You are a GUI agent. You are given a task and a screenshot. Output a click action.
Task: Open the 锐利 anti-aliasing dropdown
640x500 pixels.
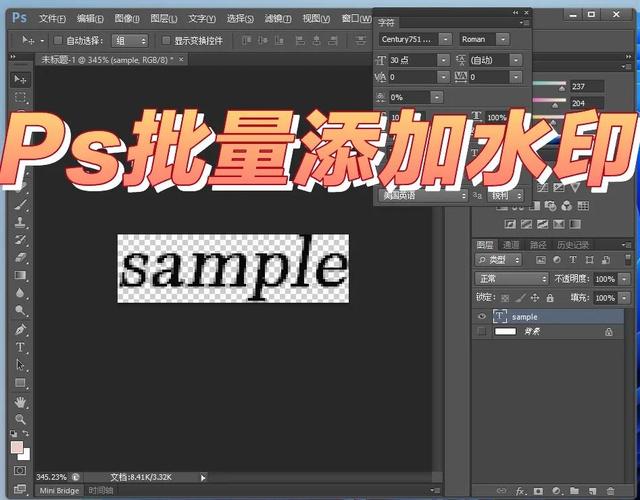pyautogui.click(x=506, y=196)
